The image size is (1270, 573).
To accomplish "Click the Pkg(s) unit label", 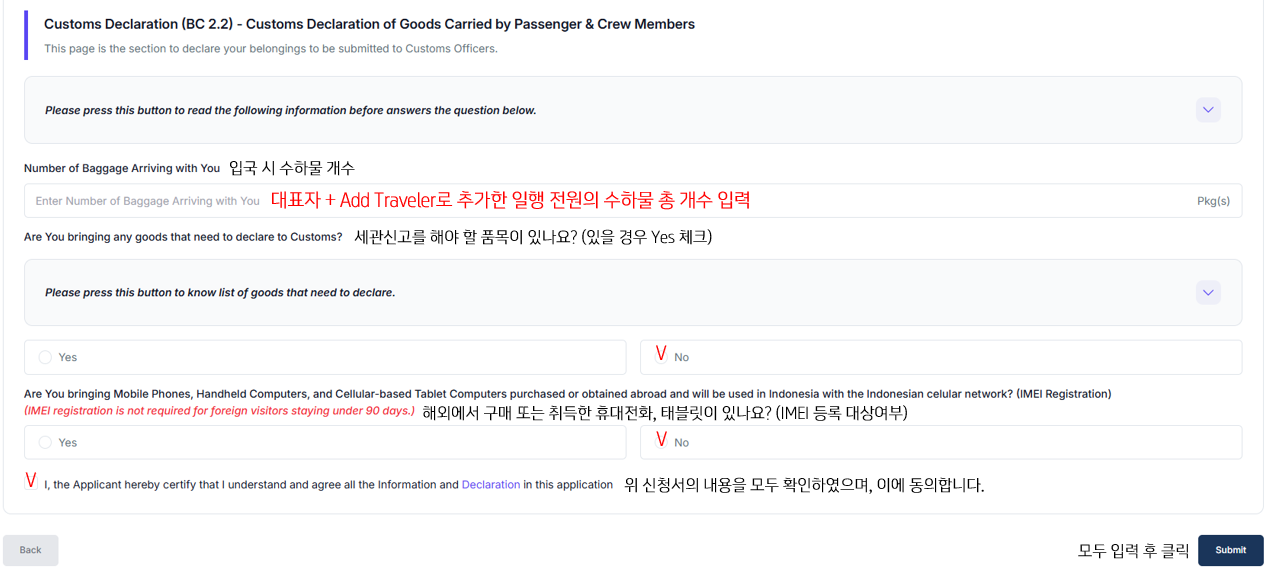I will tap(1213, 201).
